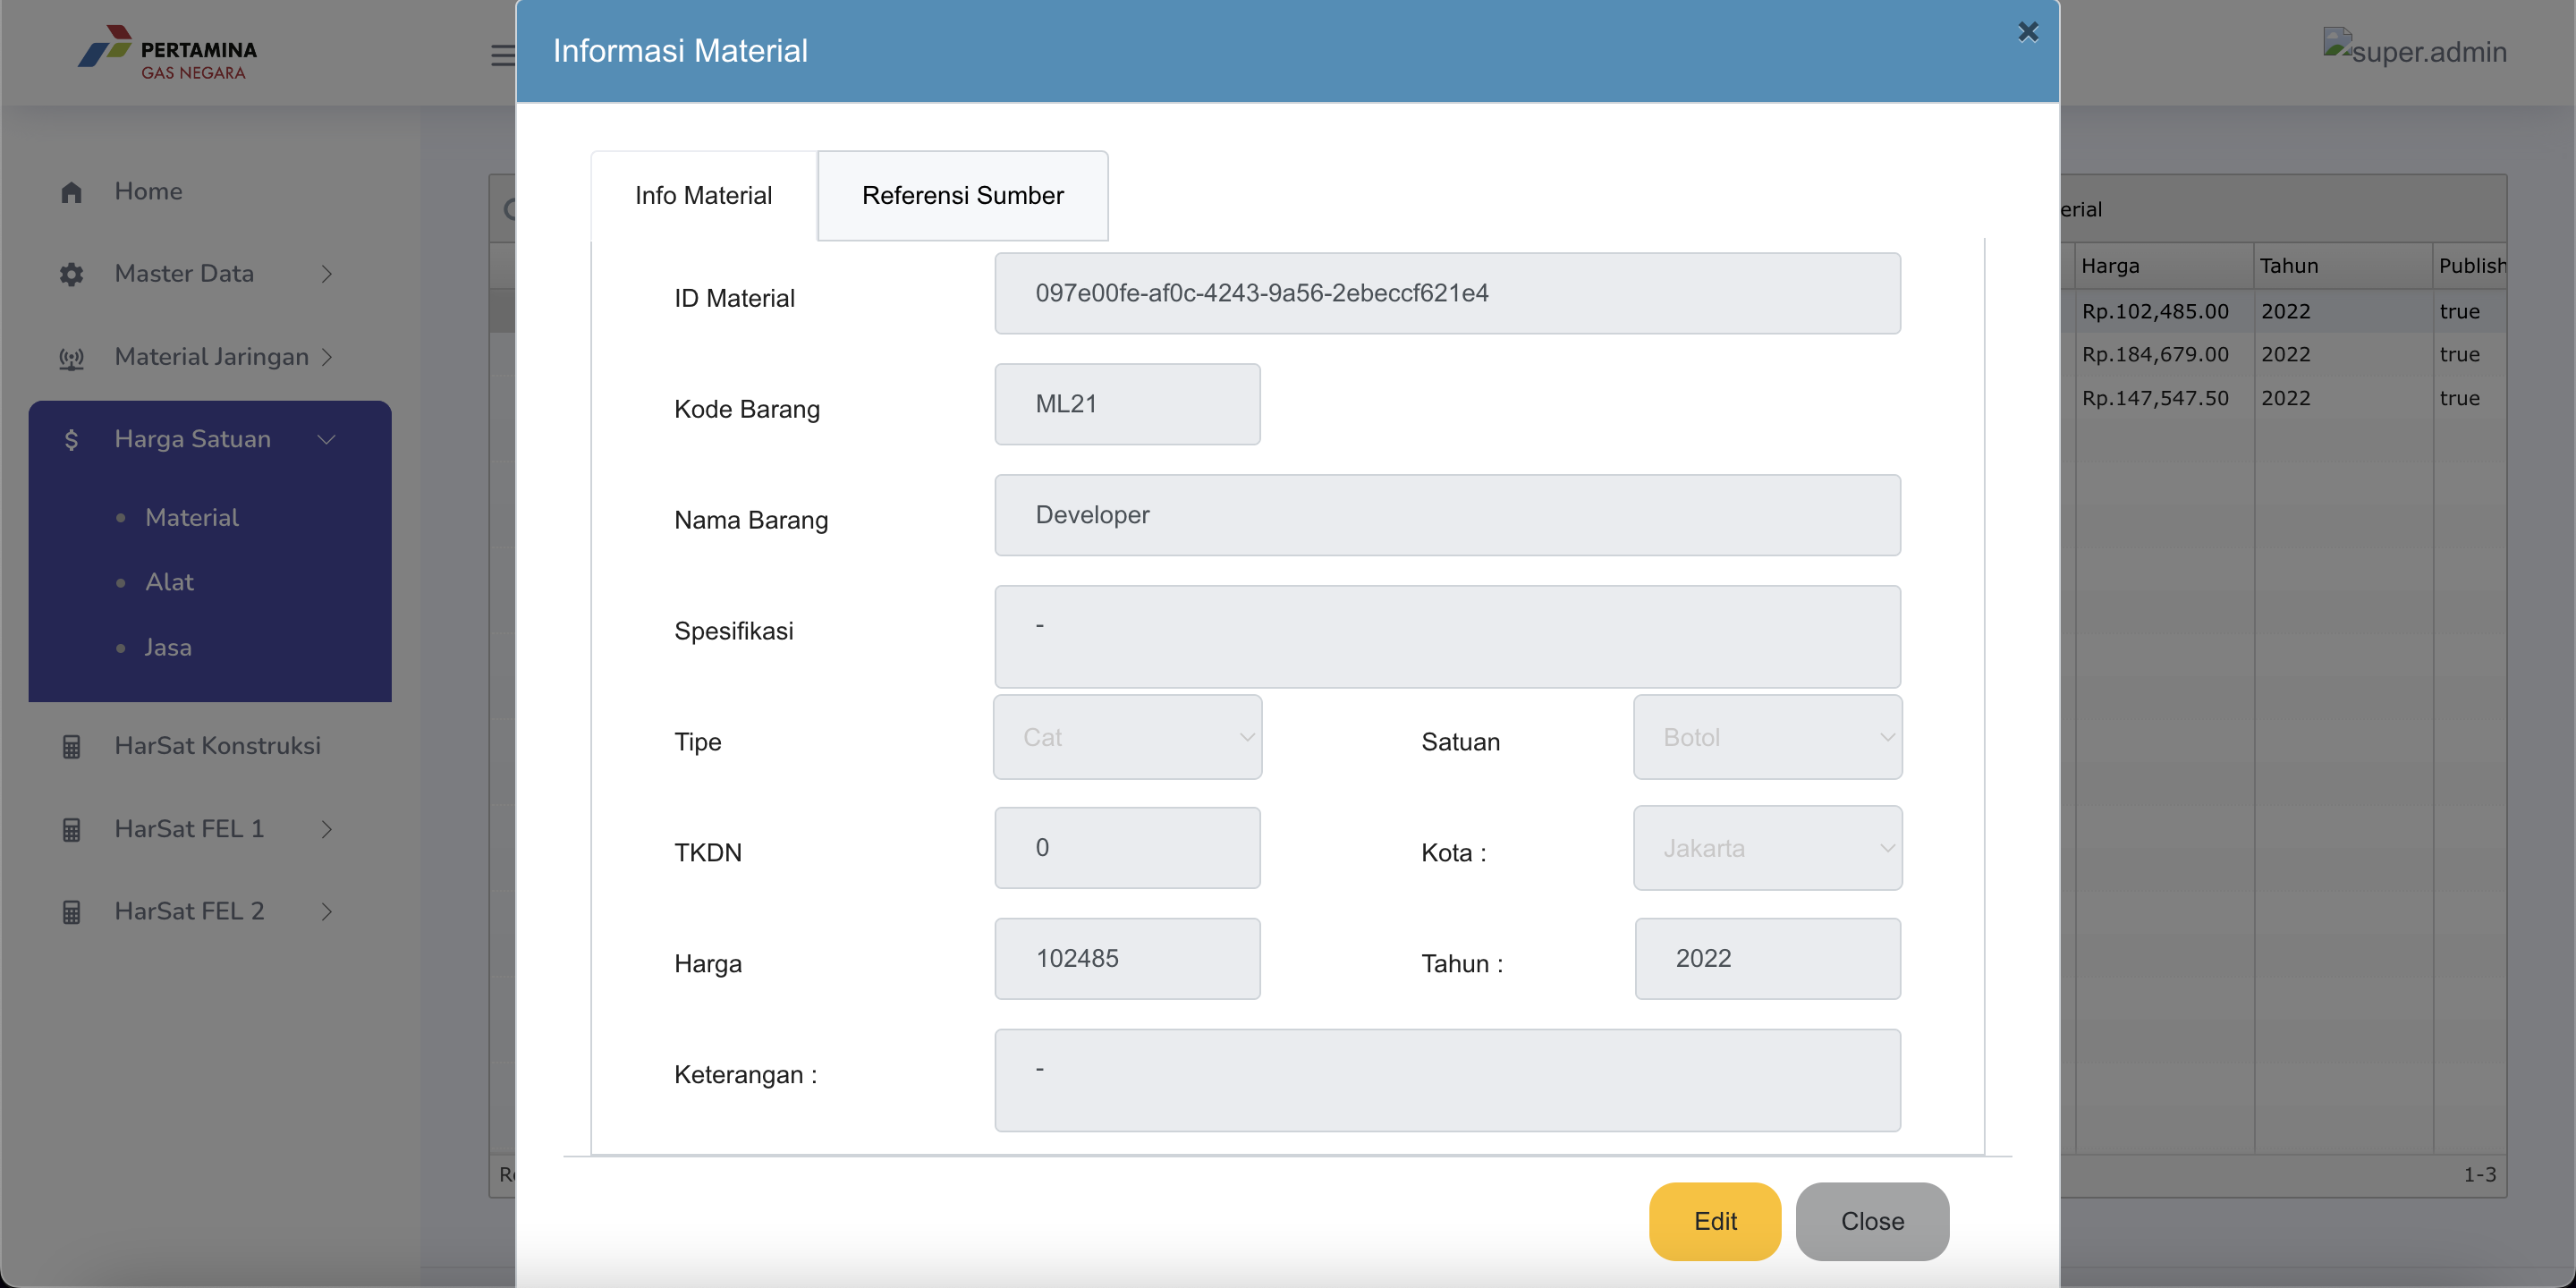Click the HarSat Konstruksi calculator icon
The width and height of the screenshot is (2576, 1288).
(71, 747)
